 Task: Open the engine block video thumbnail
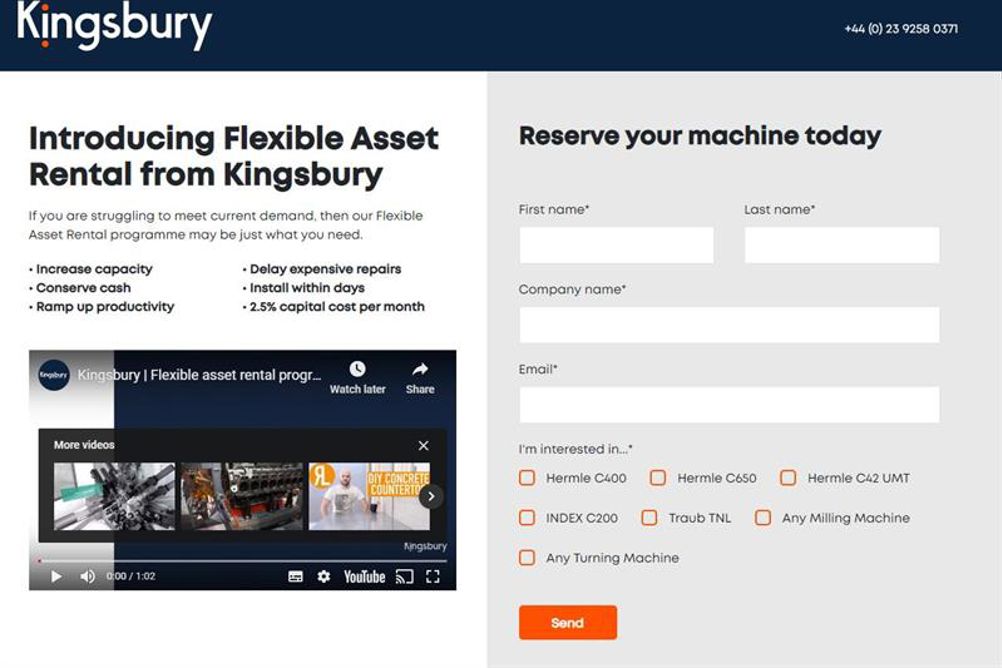coord(242,496)
